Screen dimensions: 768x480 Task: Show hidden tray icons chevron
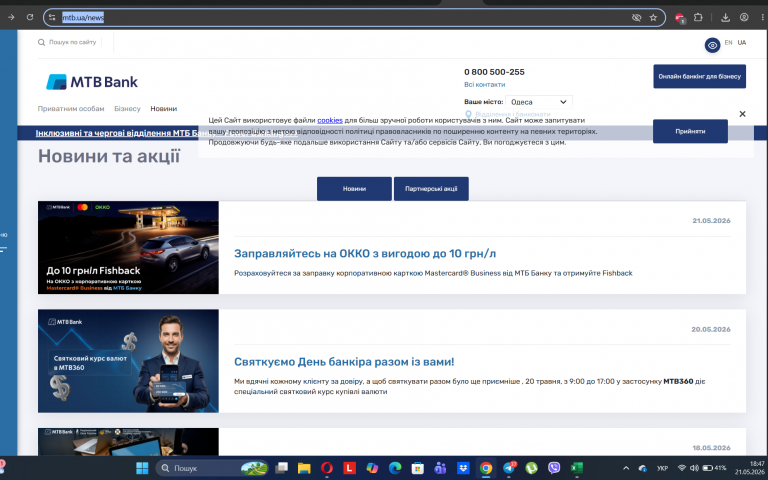(x=626, y=468)
